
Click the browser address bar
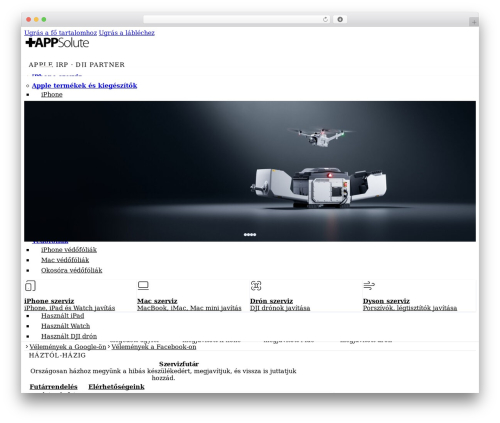coord(237,19)
